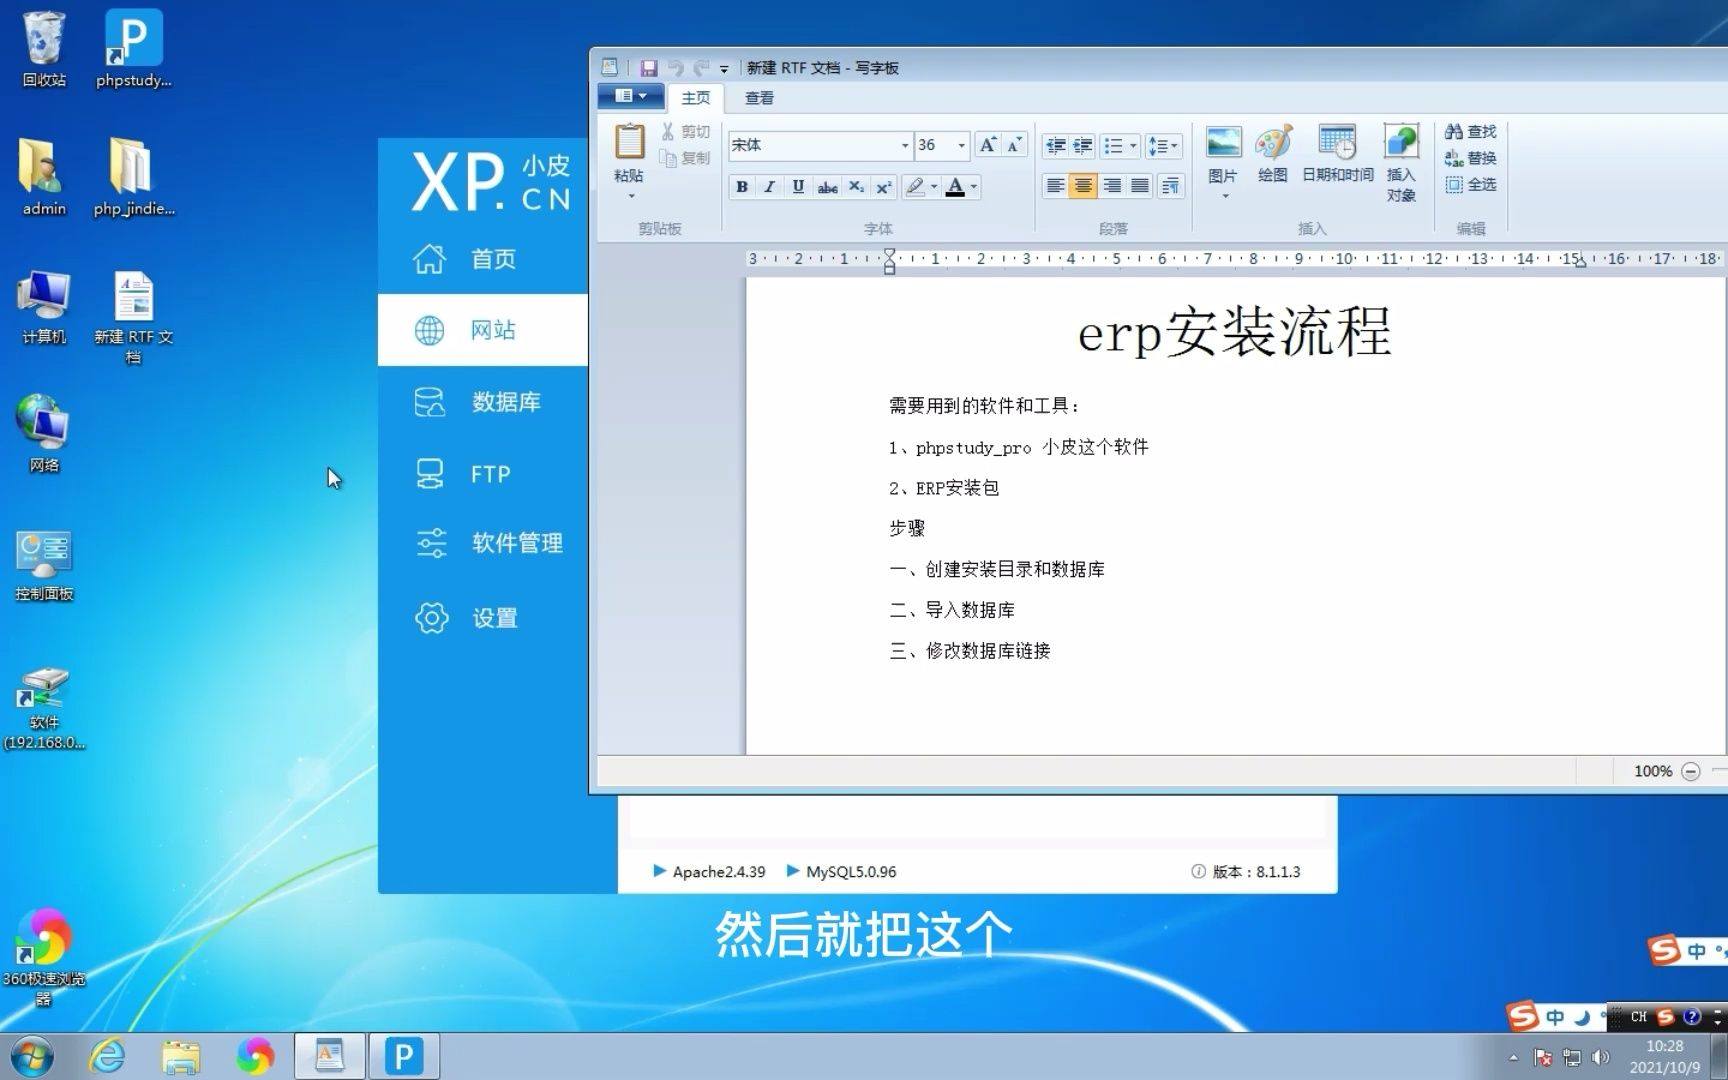Click Find (查找) in editing group
This screenshot has width=1728, height=1080.
point(1470,132)
